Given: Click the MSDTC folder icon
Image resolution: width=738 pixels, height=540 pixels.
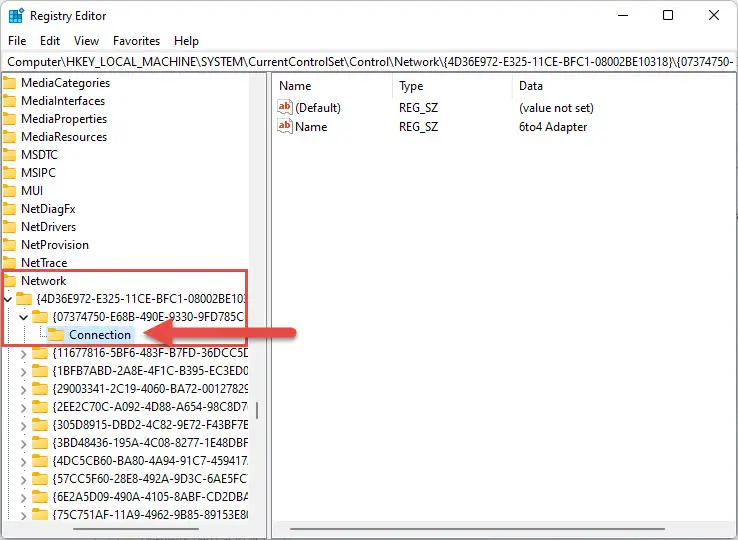Looking at the screenshot, I should tap(9, 155).
